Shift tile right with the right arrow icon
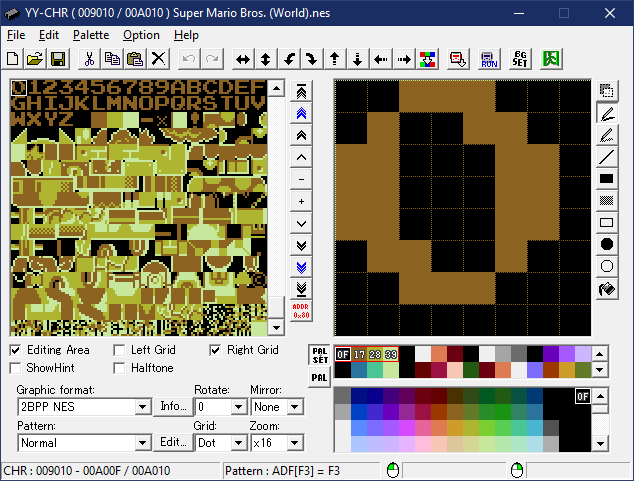The image size is (634, 481). tap(404, 59)
